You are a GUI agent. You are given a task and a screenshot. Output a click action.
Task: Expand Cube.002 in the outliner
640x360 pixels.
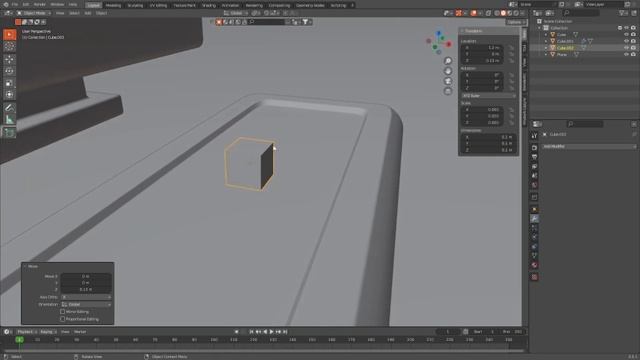(546, 48)
